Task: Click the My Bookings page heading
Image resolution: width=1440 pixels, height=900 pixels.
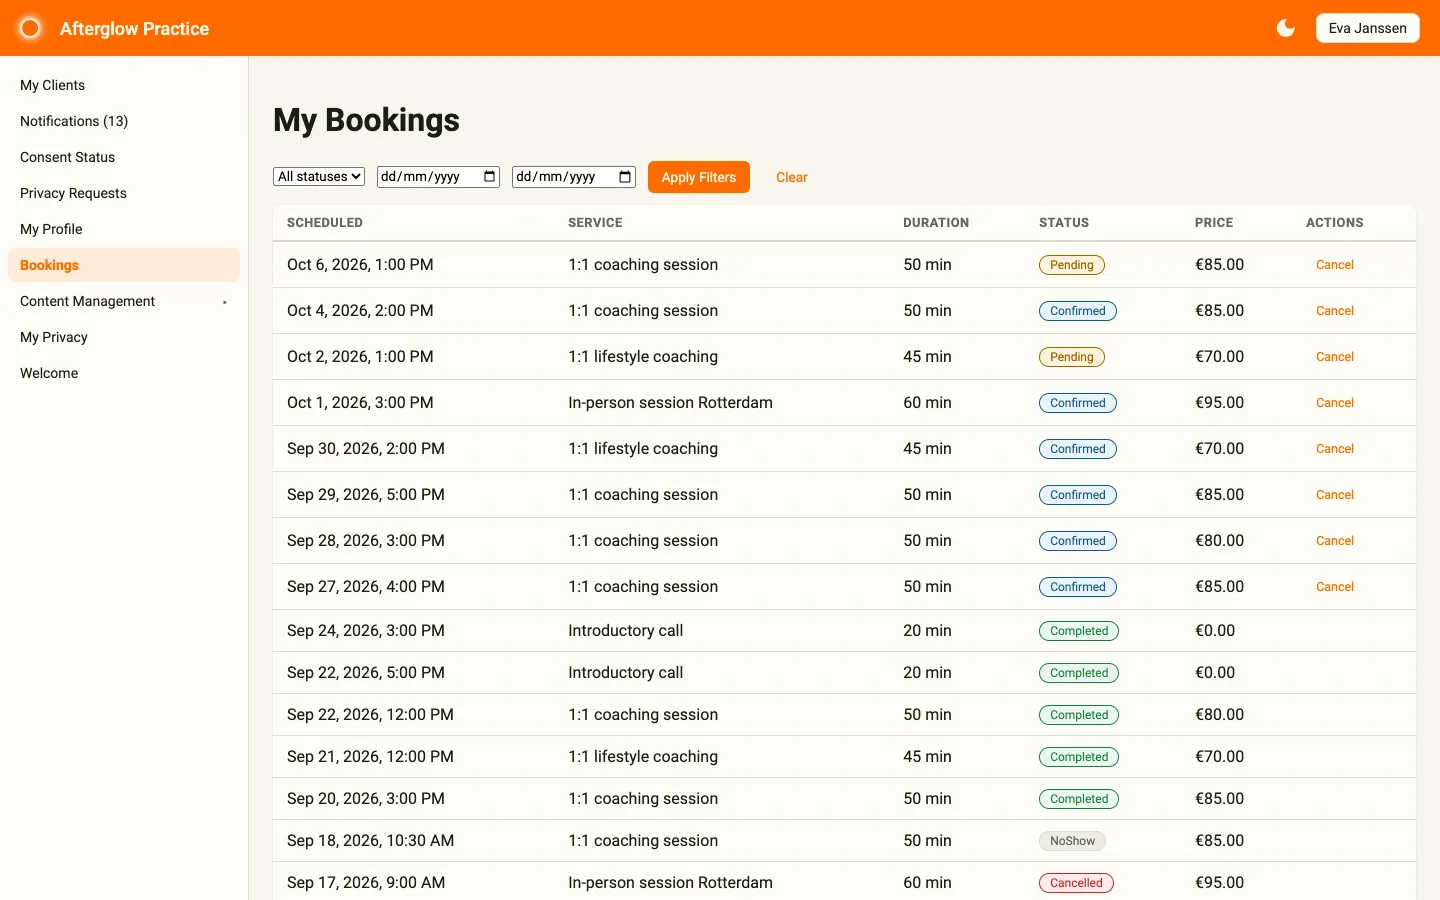Action: coord(366,120)
